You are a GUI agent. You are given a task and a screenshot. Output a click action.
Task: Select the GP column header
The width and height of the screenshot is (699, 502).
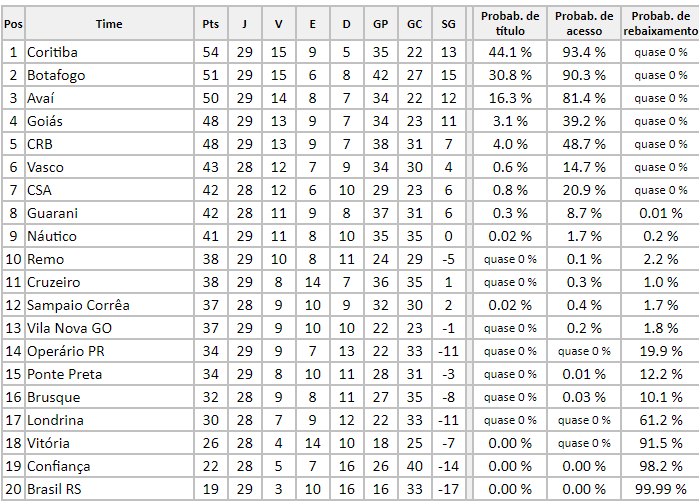[380, 23]
